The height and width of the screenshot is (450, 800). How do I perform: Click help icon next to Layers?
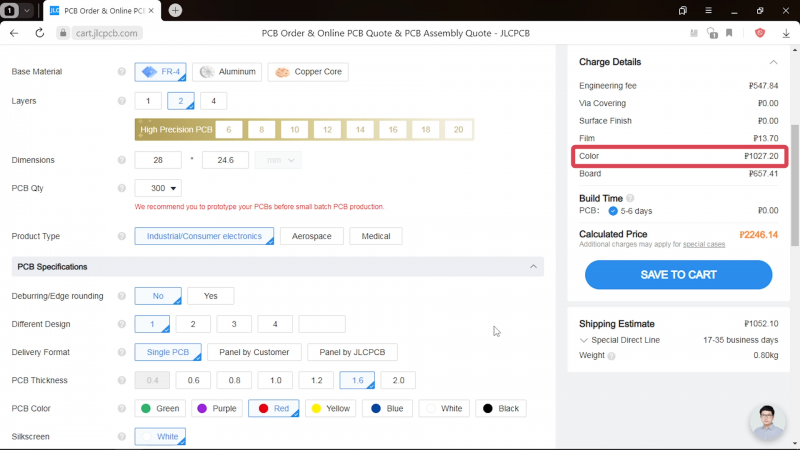121,101
